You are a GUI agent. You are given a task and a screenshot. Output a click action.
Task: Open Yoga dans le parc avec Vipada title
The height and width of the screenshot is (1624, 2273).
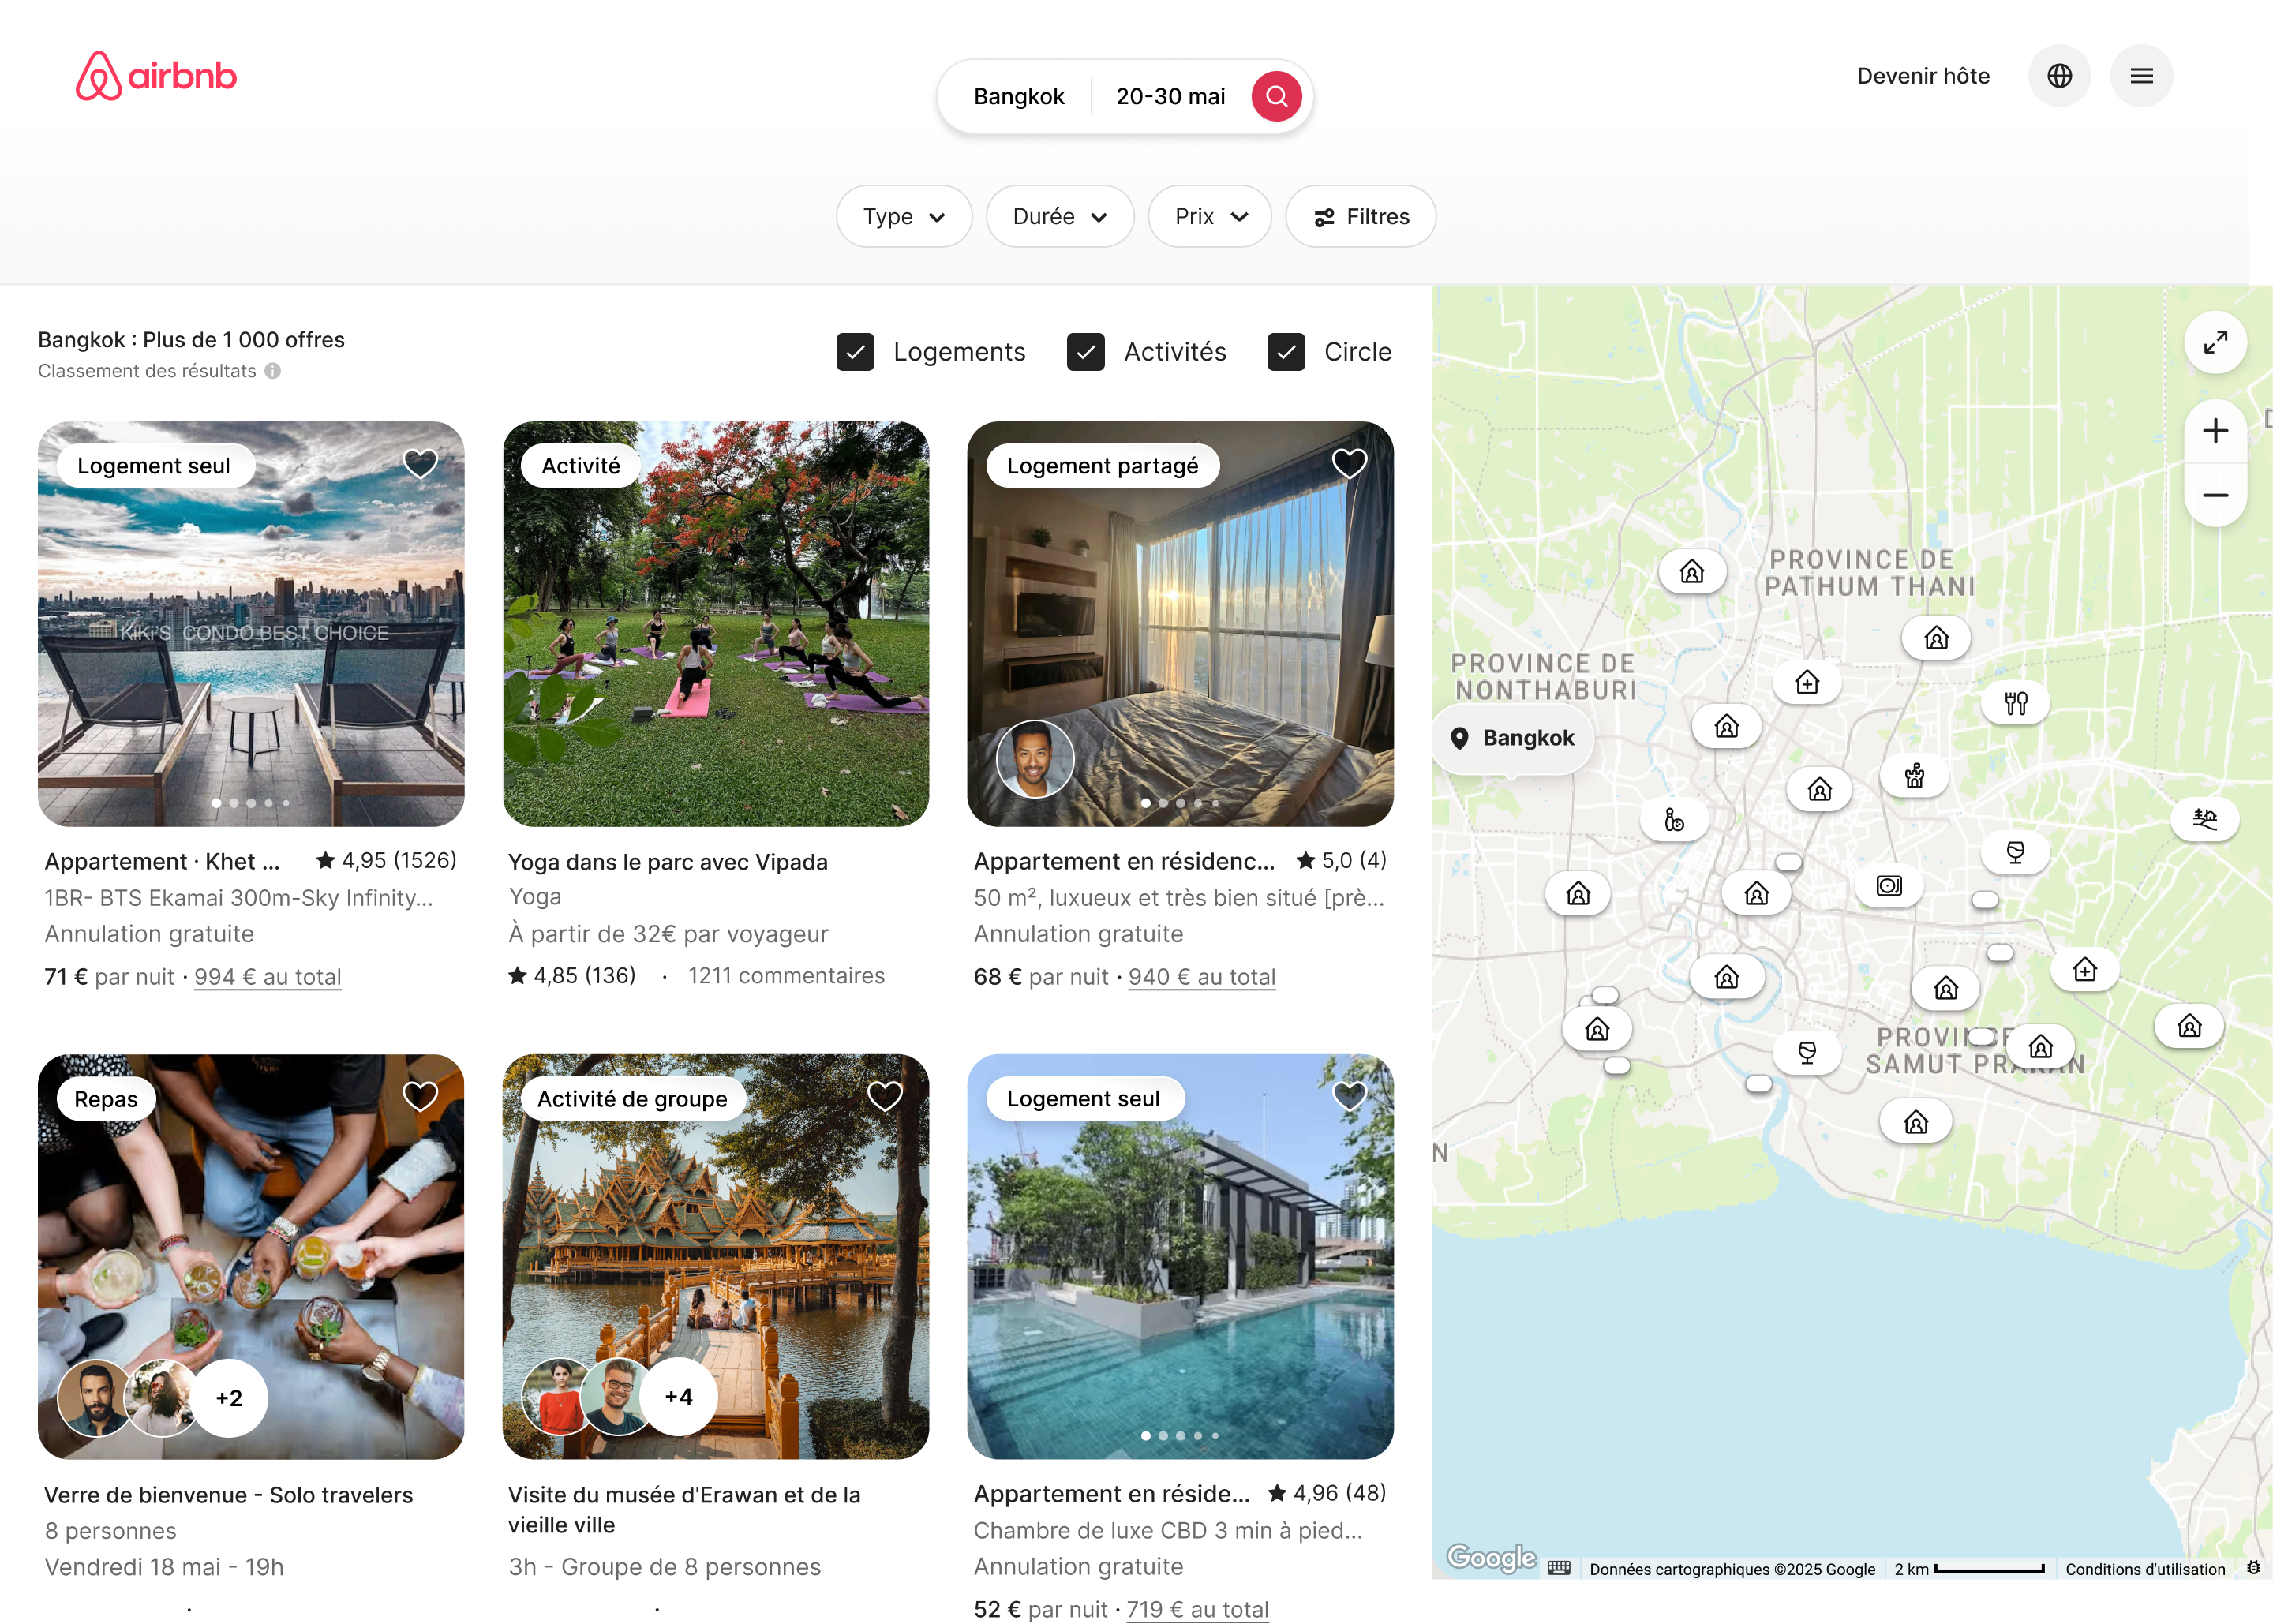(x=668, y=862)
